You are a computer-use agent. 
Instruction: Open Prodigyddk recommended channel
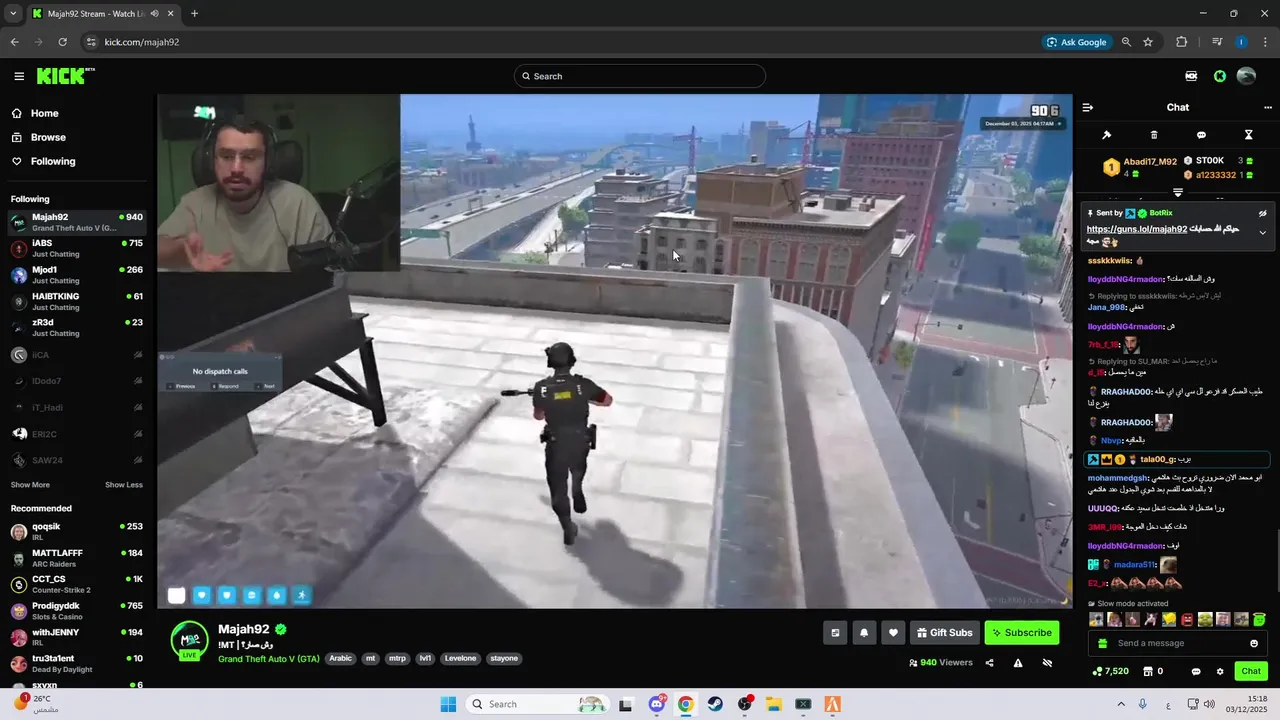(78, 610)
